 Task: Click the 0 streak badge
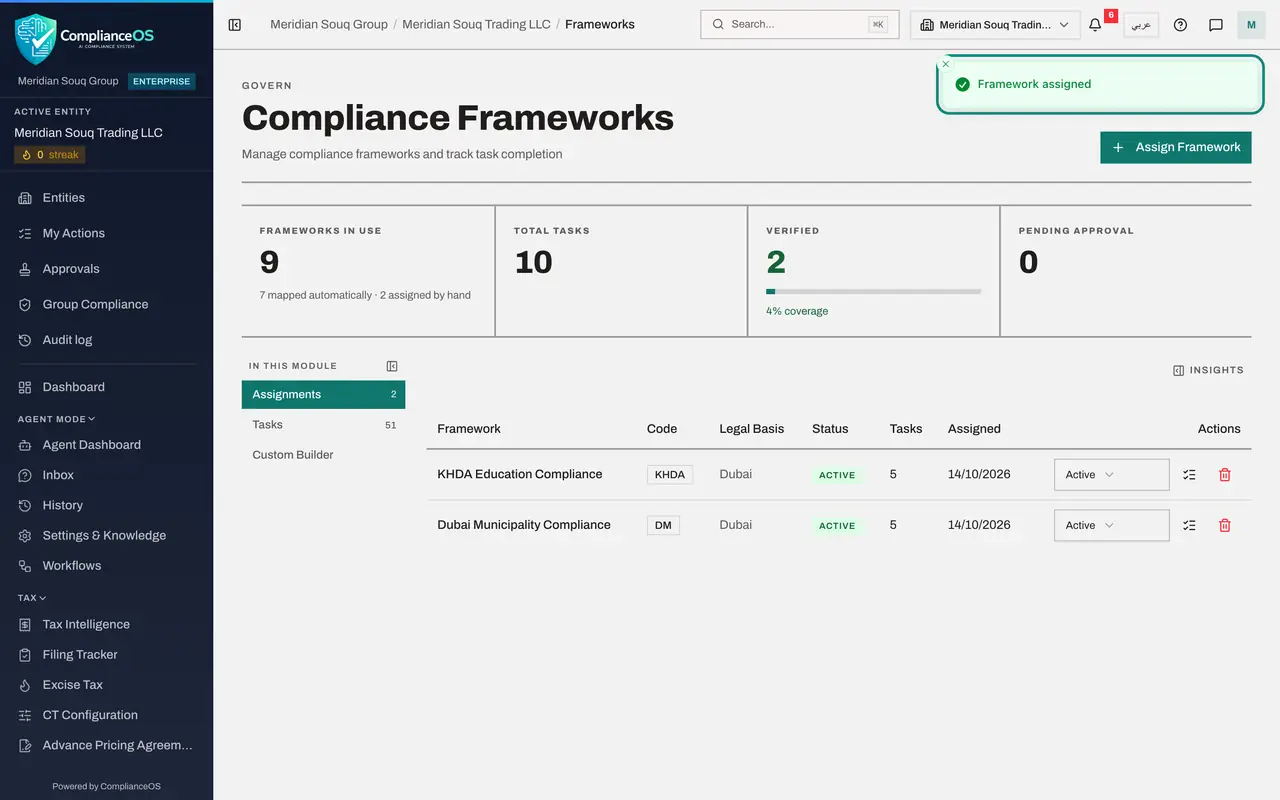point(50,155)
